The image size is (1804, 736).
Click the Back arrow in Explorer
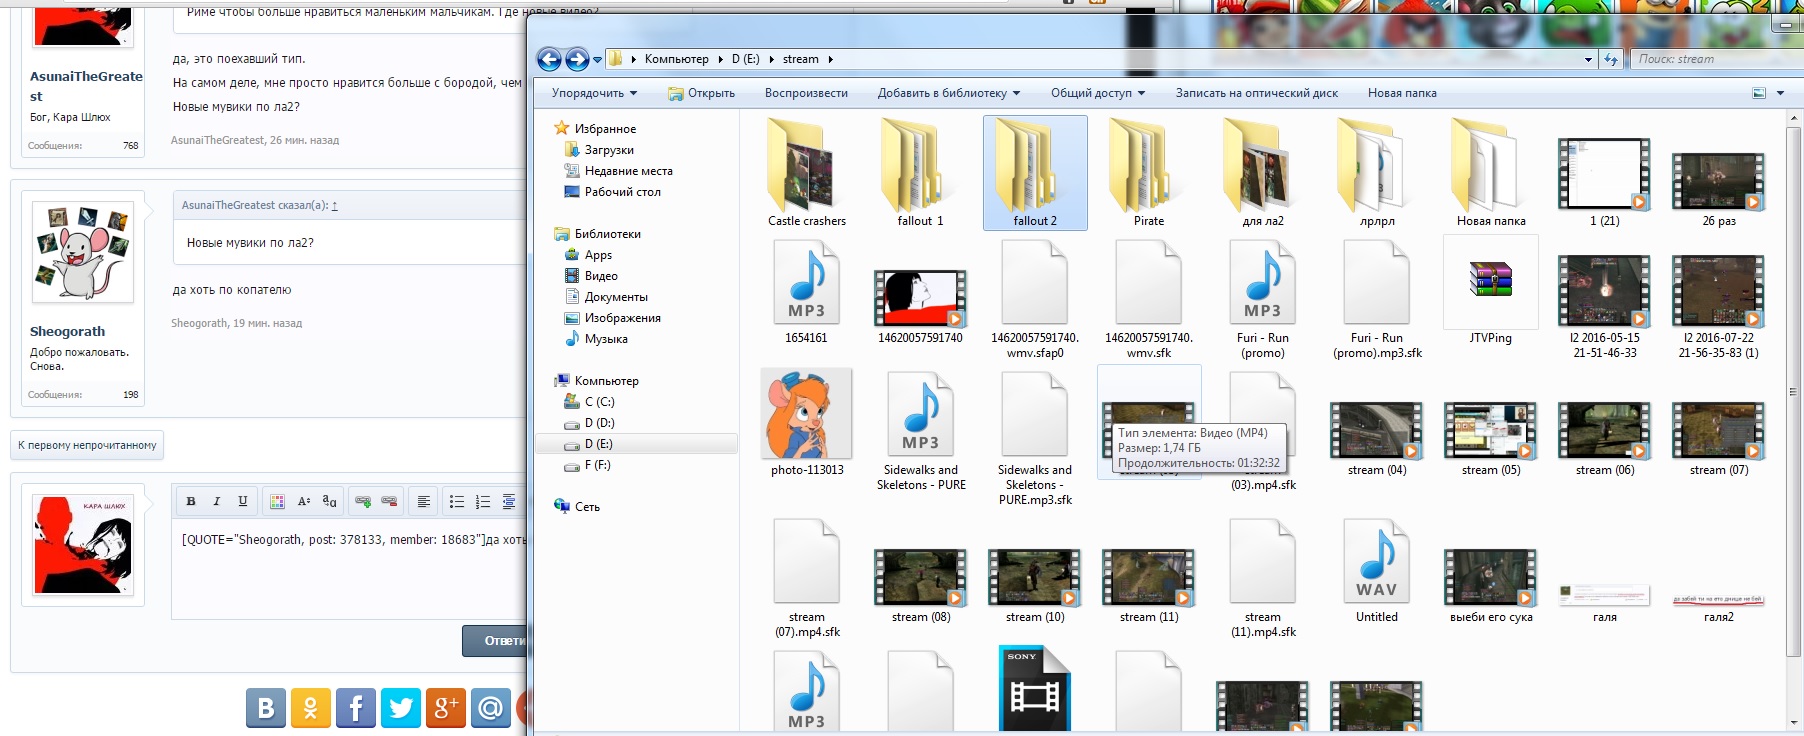[549, 60]
